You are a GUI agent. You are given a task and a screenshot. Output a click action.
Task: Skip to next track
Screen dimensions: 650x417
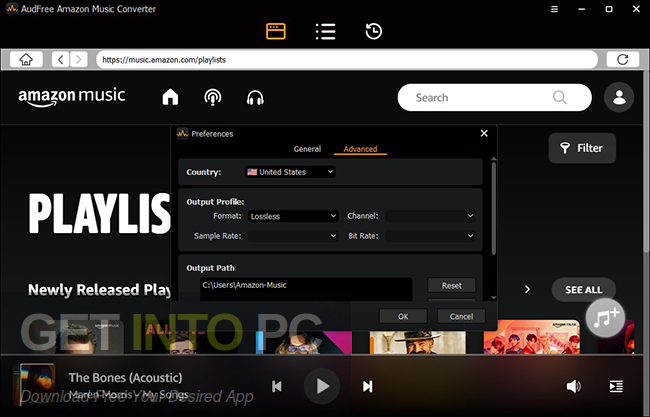click(367, 386)
